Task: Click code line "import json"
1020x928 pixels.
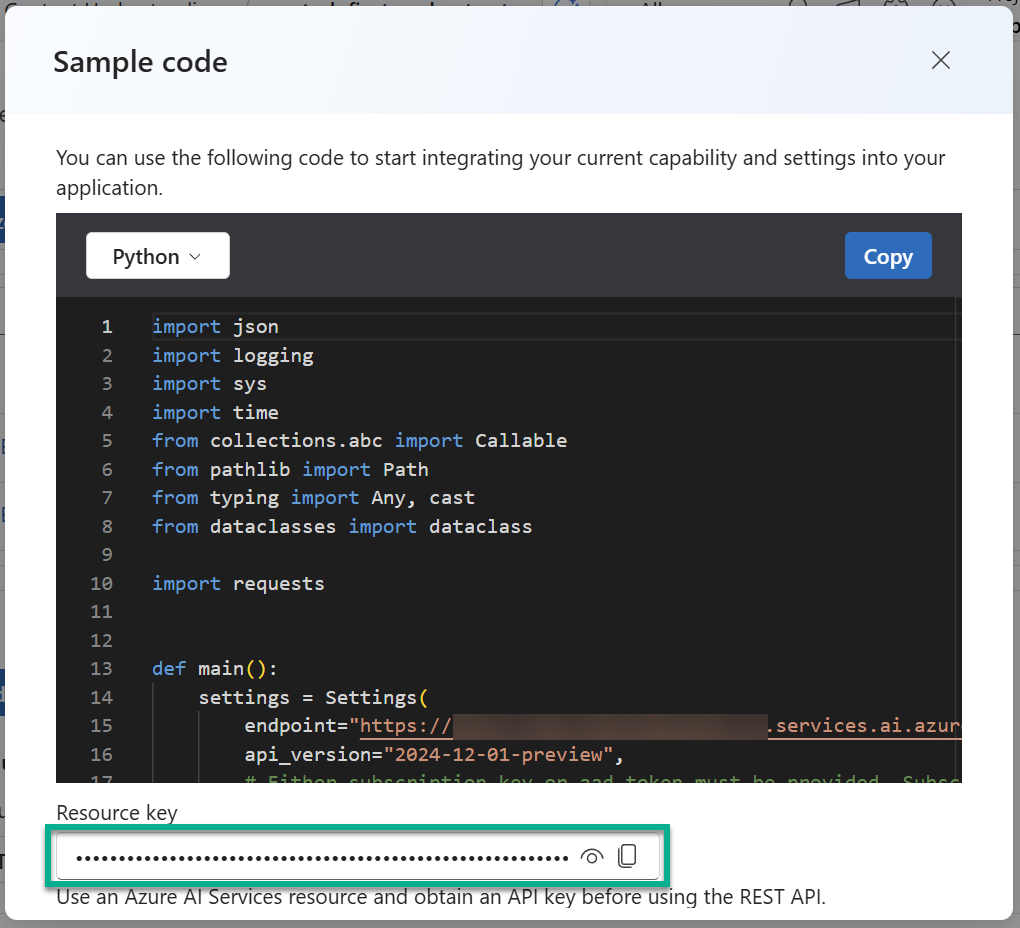Action: (215, 326)
